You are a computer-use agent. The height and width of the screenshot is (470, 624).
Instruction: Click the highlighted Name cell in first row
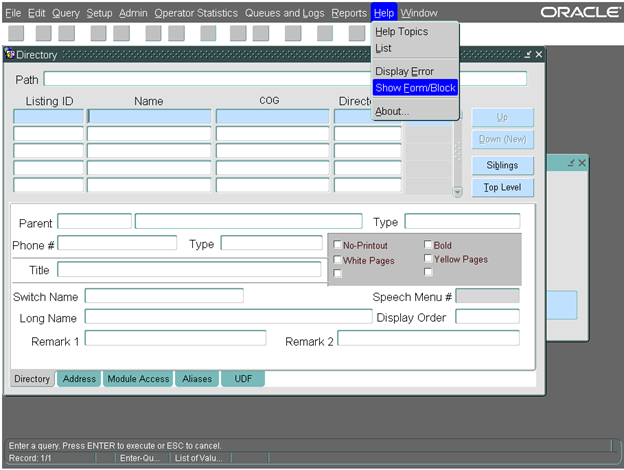coord(149,116)
